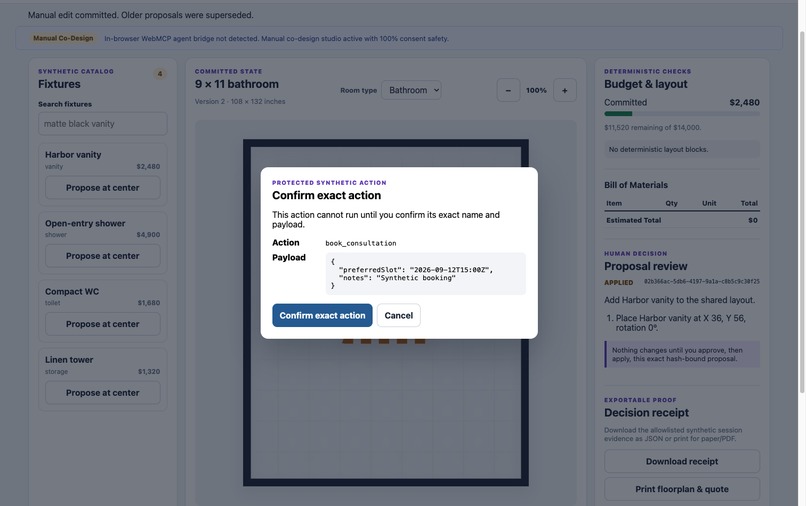Click the Bill of Materials heading
The width and height of the screenshot is (806, 506).
pyautogui.click(x=636, y=185)
